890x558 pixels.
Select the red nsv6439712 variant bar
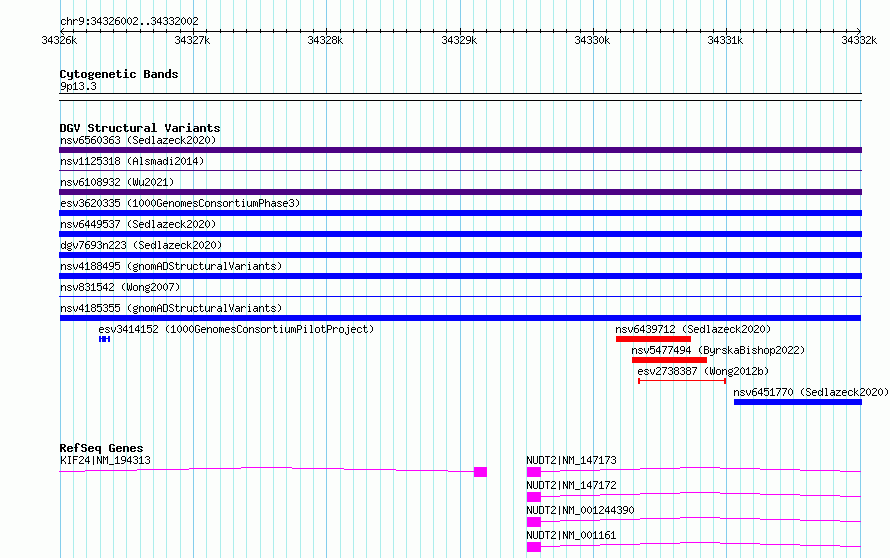(x=653, y=339)
